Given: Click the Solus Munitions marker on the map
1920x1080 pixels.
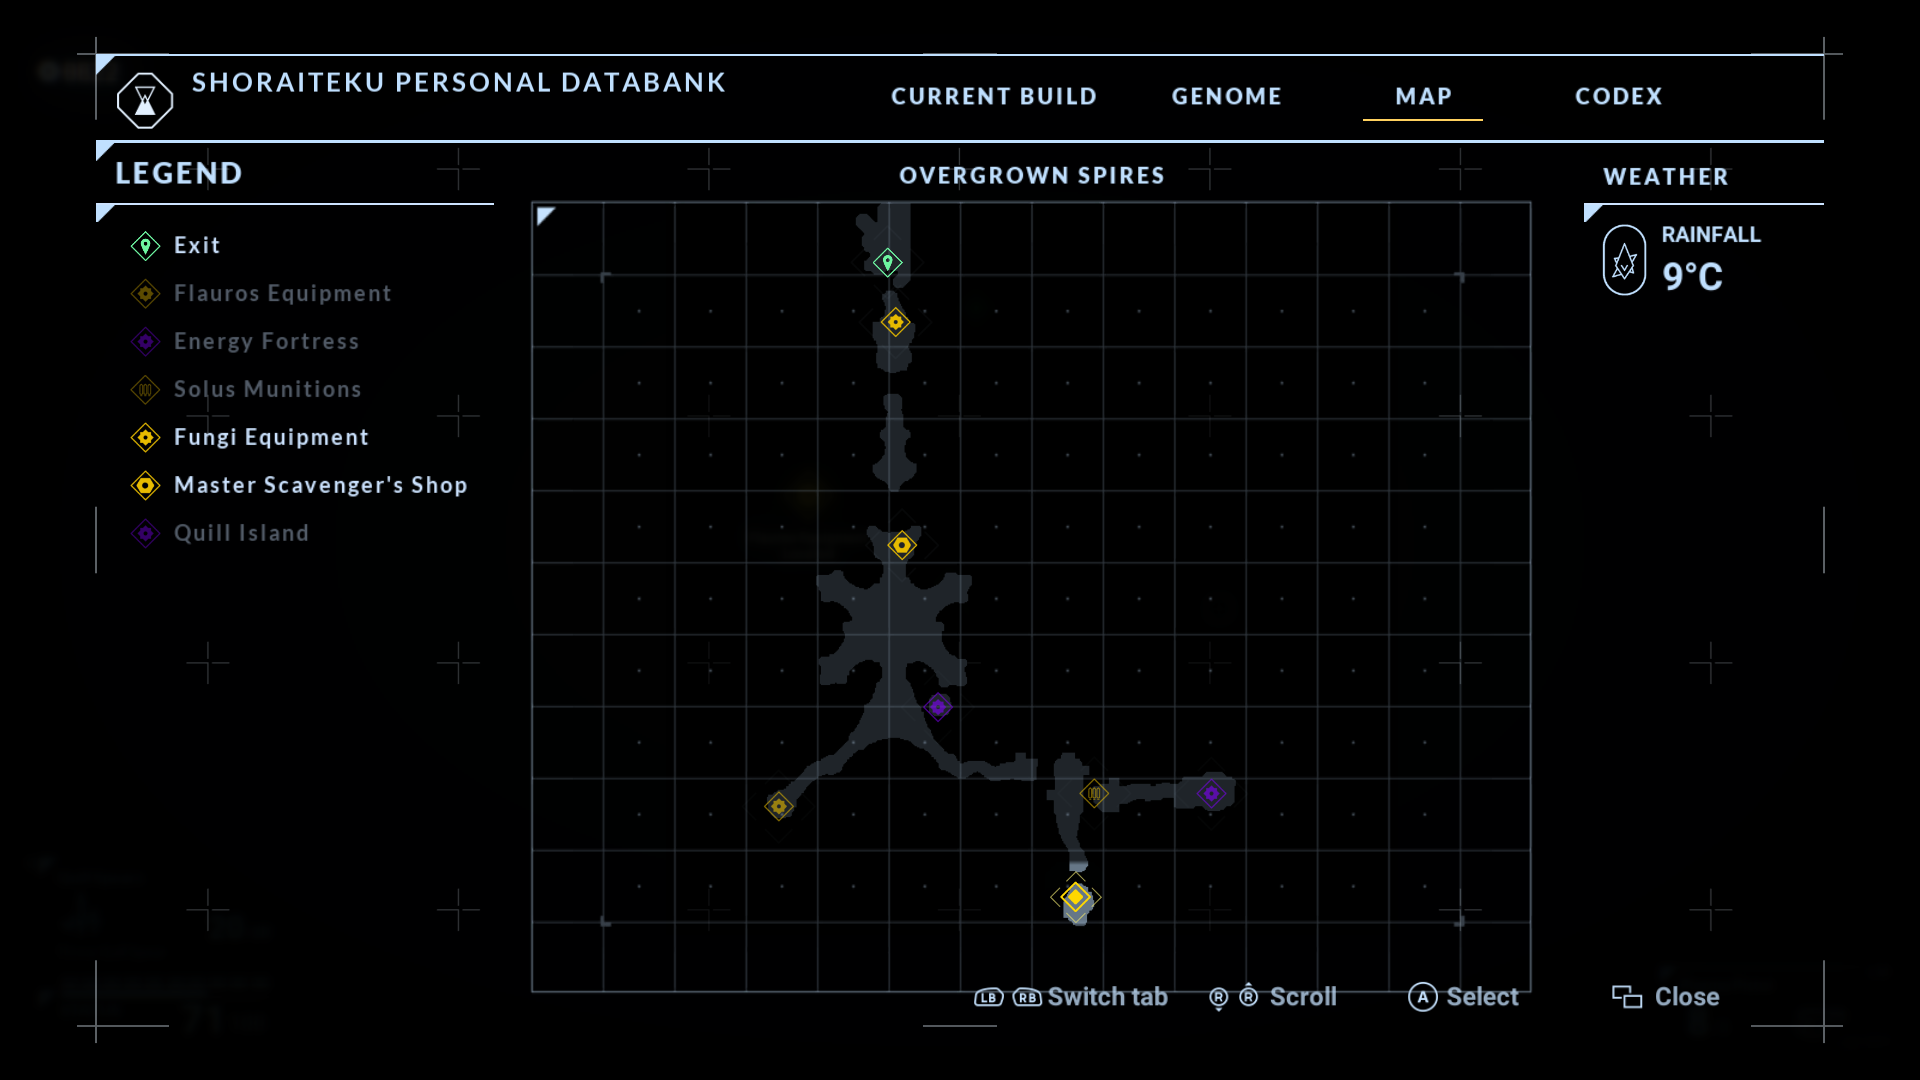Looking at the screenshot, I should 1094,793.
